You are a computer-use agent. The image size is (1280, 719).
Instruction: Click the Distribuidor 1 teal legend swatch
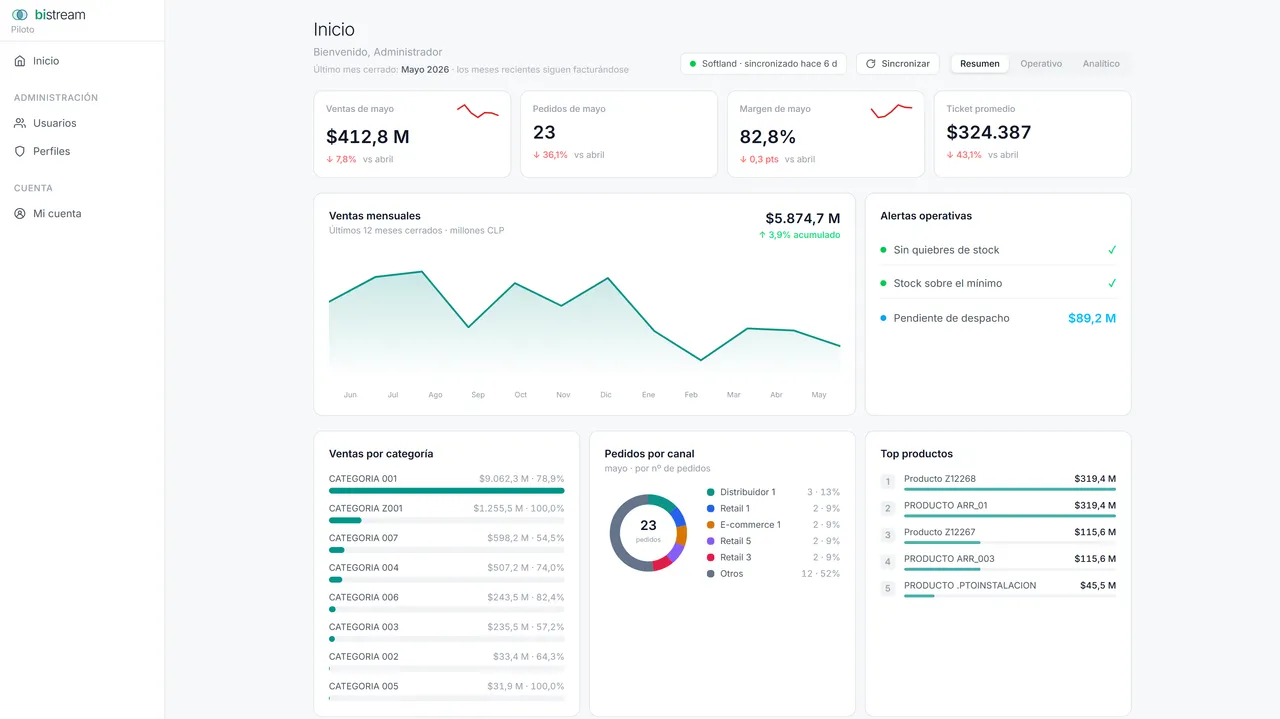coord(711,492)
